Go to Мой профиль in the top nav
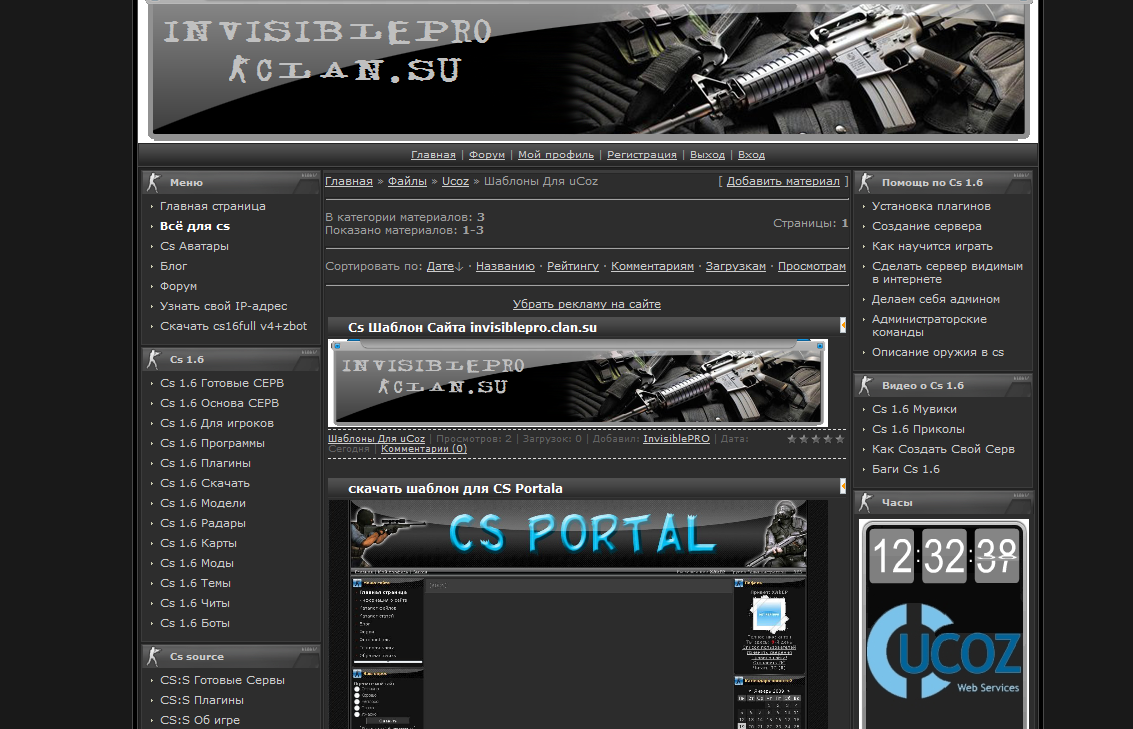Screen dimensions: 1133x729 (556, 155)
